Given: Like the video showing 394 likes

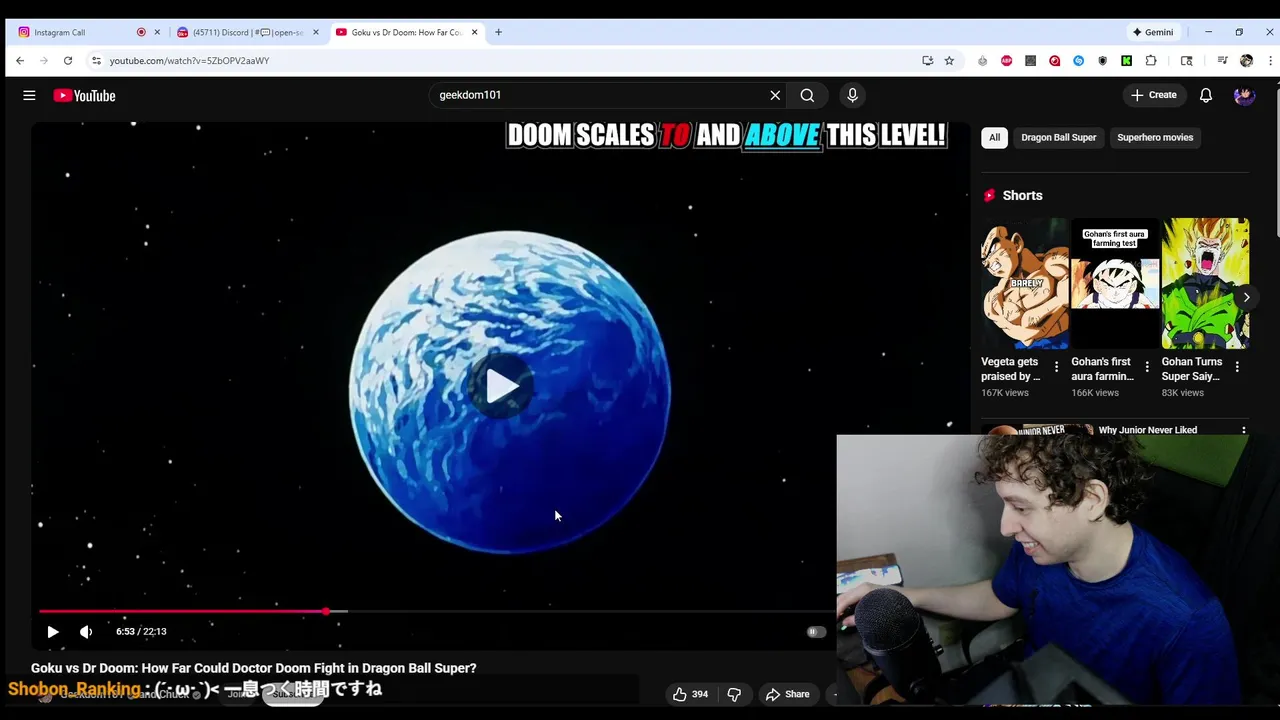Looking at the screenshot, I should (690, 694).
